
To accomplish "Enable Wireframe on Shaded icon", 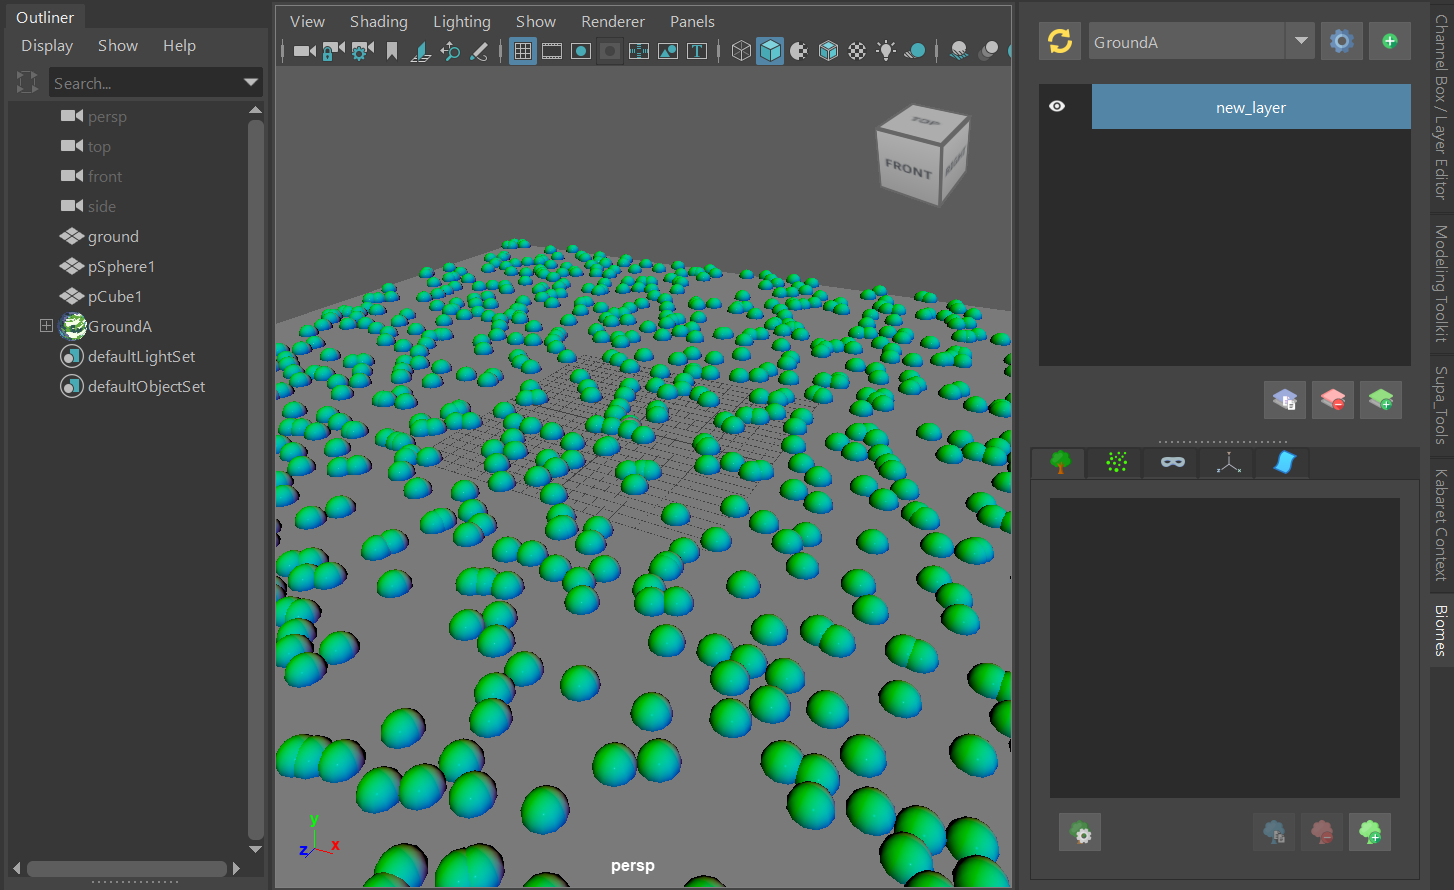I will pos(828,51).
